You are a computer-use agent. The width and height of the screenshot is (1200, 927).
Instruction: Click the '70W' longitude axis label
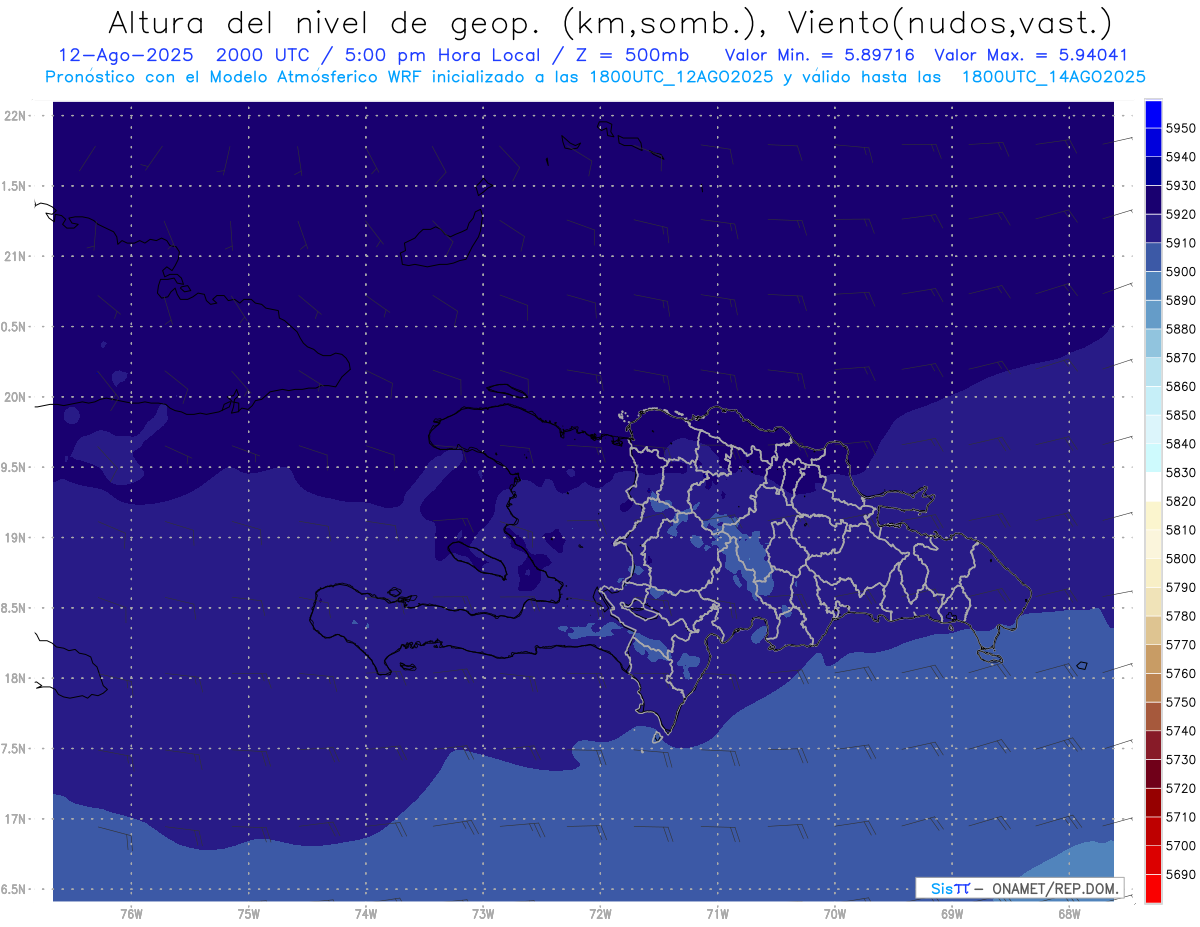[x=834, y=913]
